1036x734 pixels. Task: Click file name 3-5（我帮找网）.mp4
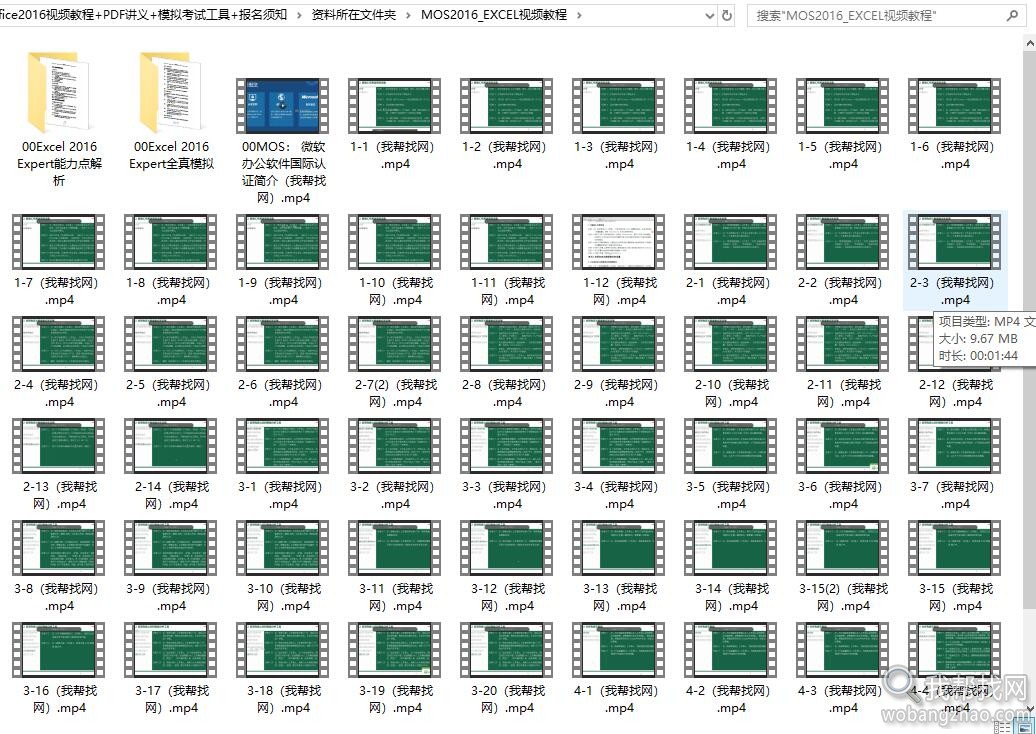pos(731,495)
